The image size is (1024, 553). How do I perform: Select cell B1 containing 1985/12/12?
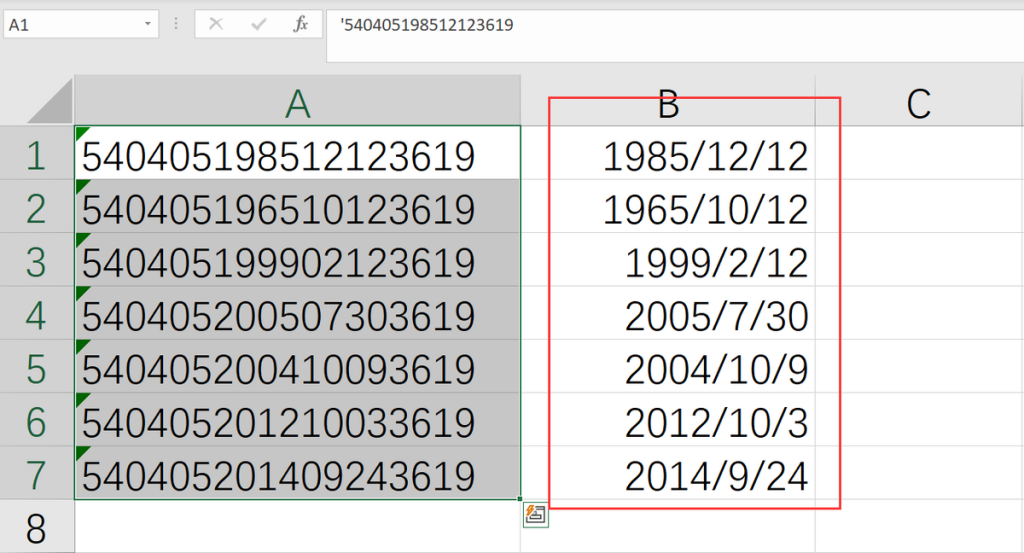668,153
